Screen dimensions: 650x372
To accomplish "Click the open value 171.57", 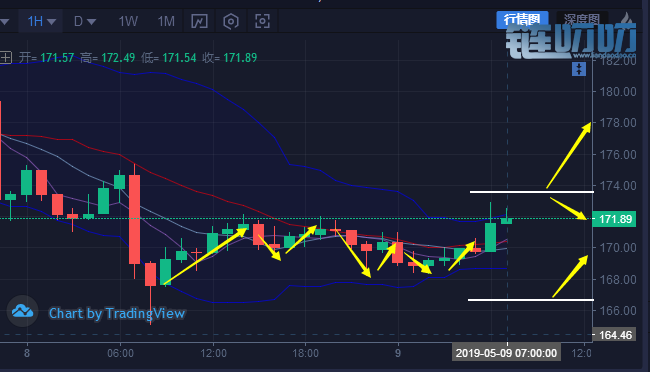I will point(57,58).
